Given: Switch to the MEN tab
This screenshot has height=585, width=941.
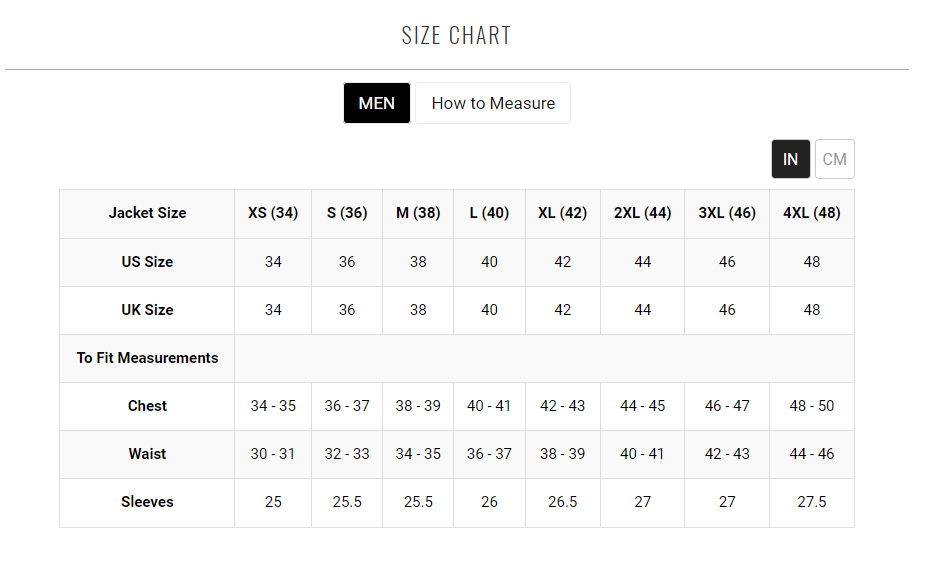Looking at the screenshot, I should (x=377, y=103).
